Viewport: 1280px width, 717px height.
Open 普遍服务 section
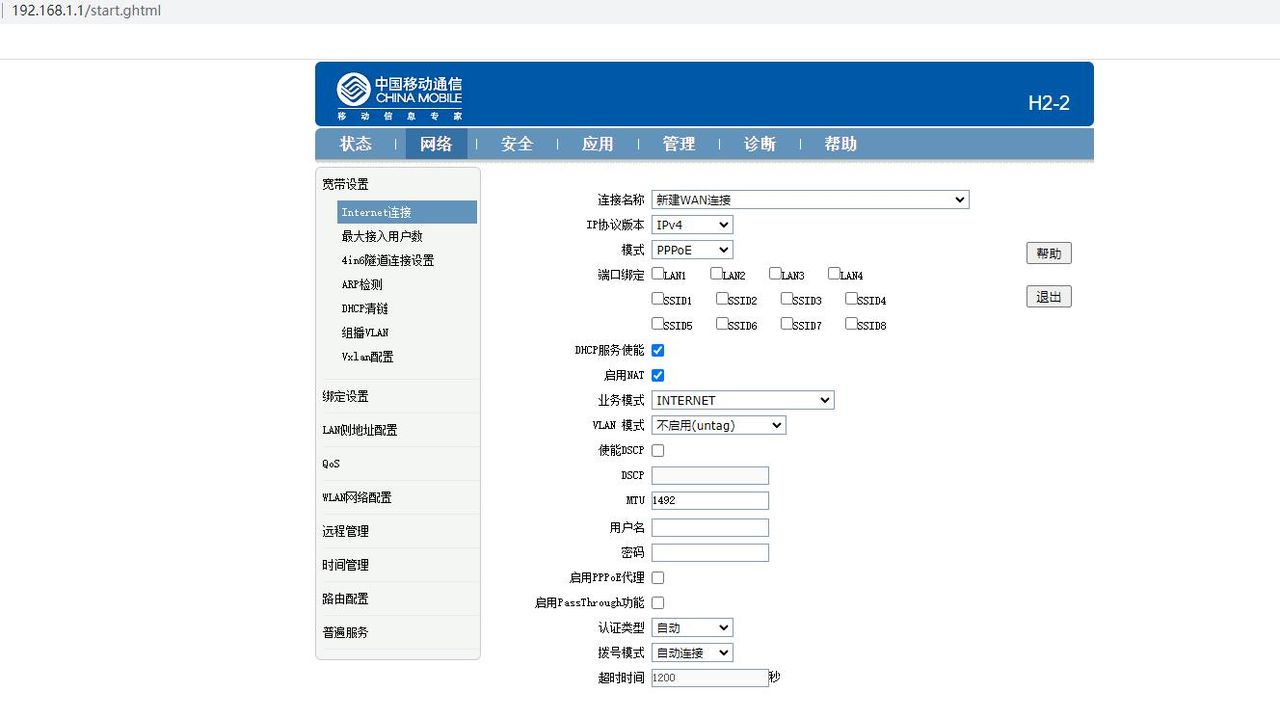pos(345,632)
